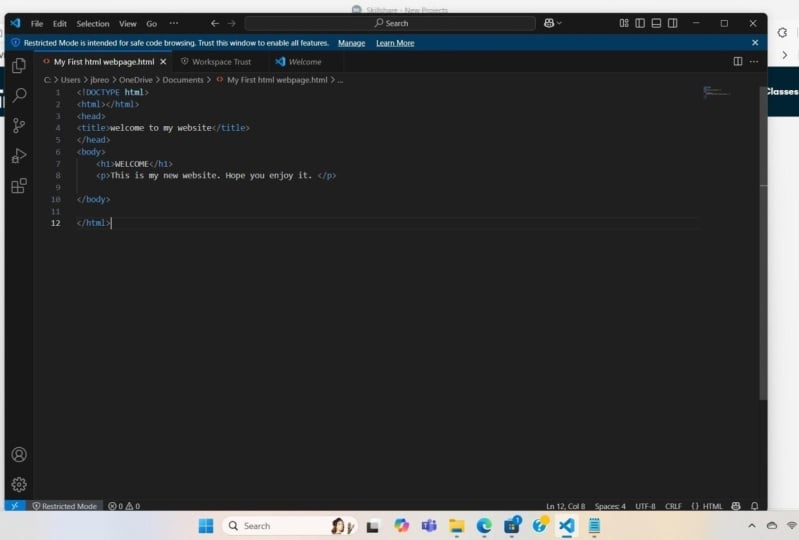Screen dimensions: 799x540
Task: Open the three-dot overflow menu after Go
Action: [174, 23]
